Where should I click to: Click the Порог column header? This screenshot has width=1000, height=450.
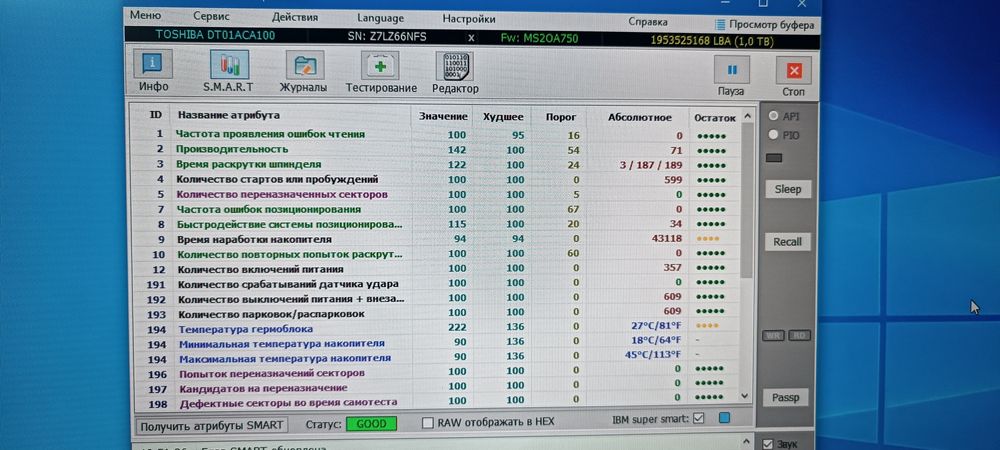click(562, 117)
